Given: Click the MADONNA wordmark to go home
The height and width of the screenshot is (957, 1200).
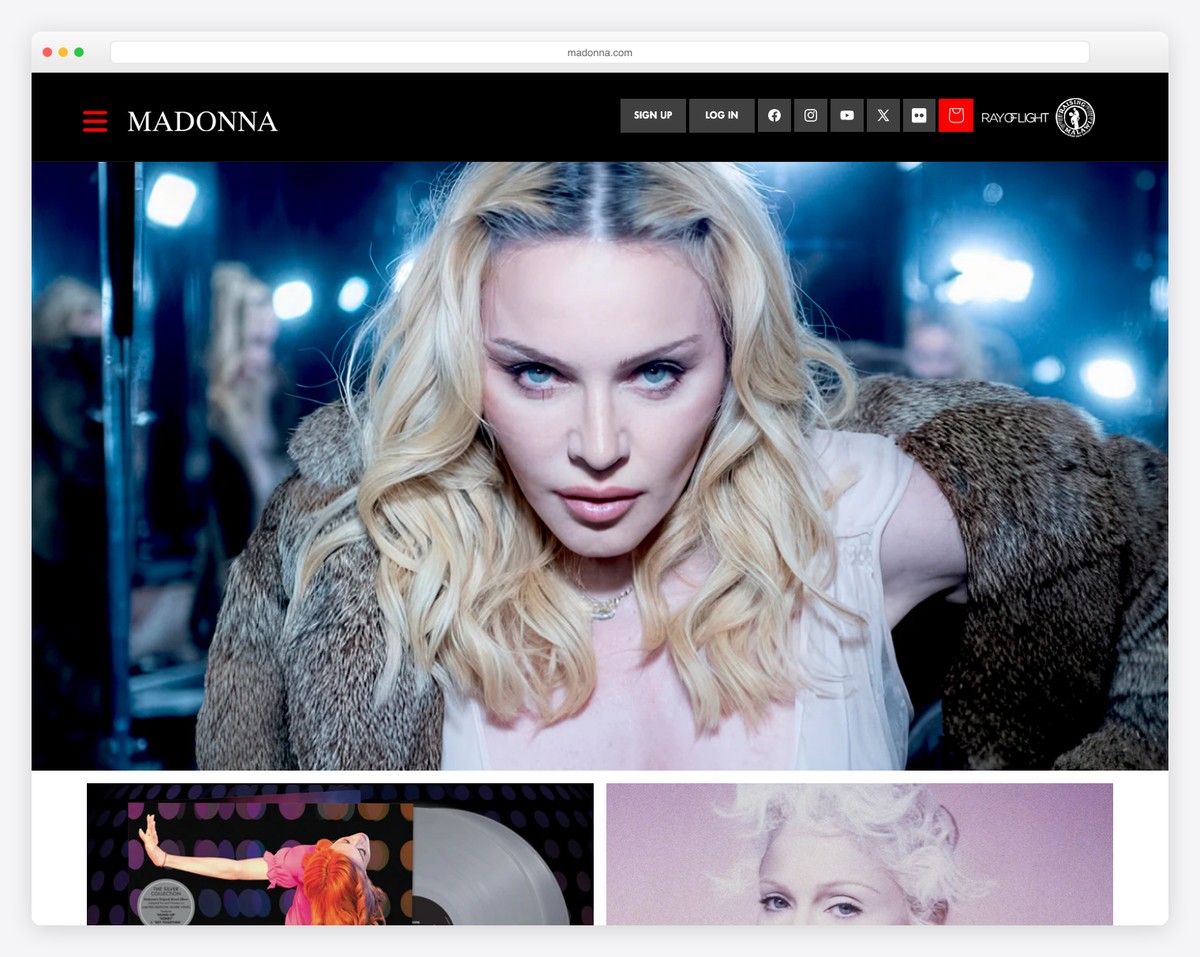Looking at the screenshot, I should [201, 122].
